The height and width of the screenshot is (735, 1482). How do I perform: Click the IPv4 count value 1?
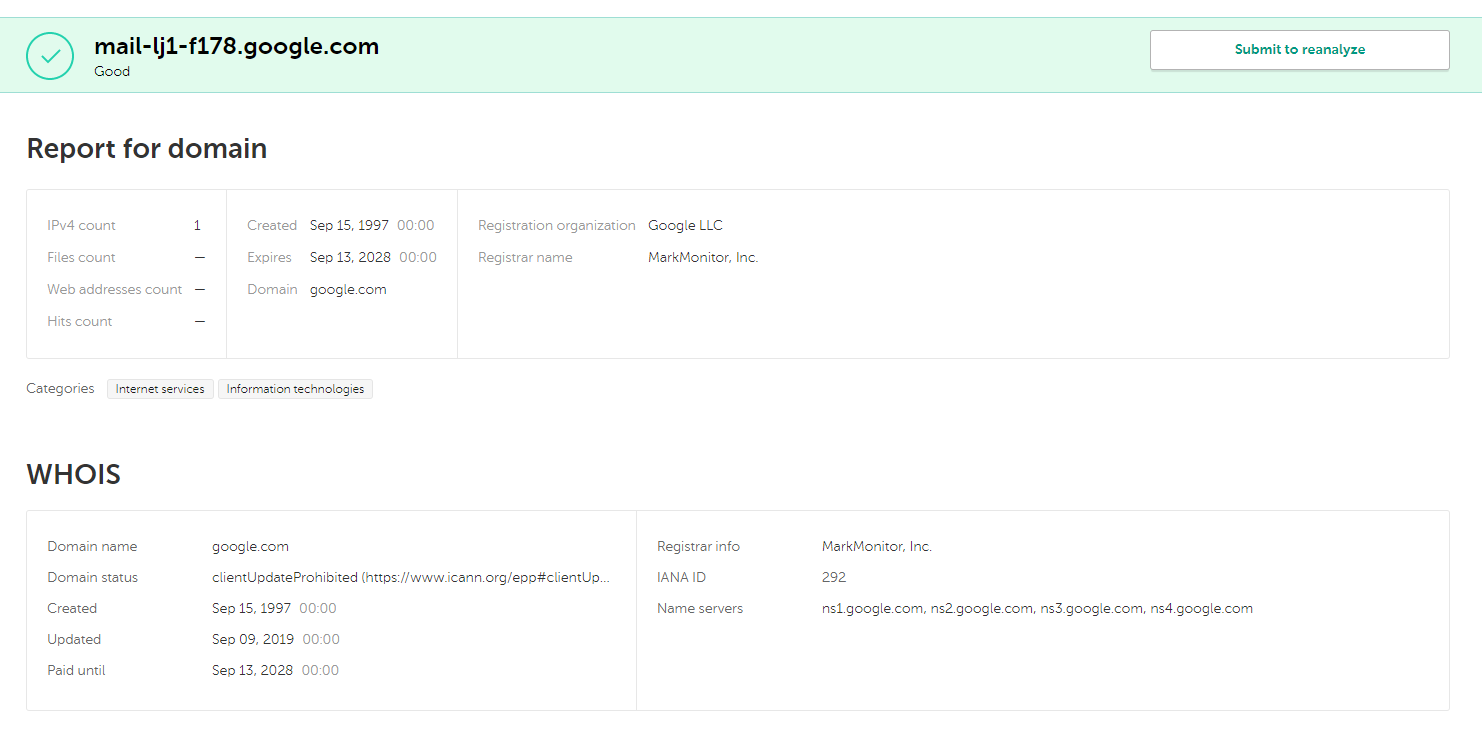pos(197,226)
